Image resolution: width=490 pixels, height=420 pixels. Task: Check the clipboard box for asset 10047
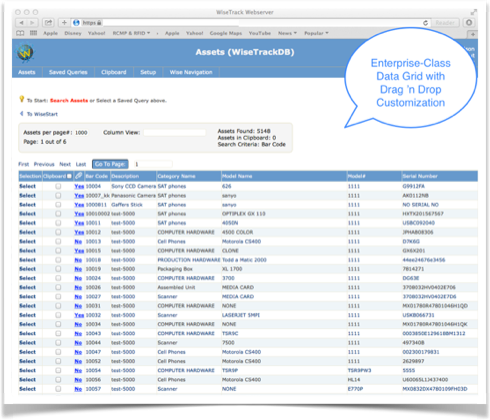point(58,352)
